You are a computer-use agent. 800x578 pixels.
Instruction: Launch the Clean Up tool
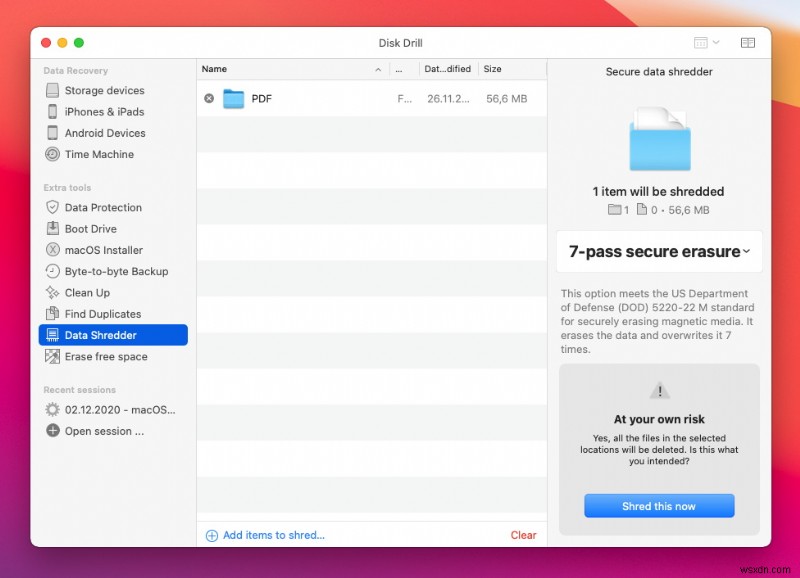pos(85,292)
